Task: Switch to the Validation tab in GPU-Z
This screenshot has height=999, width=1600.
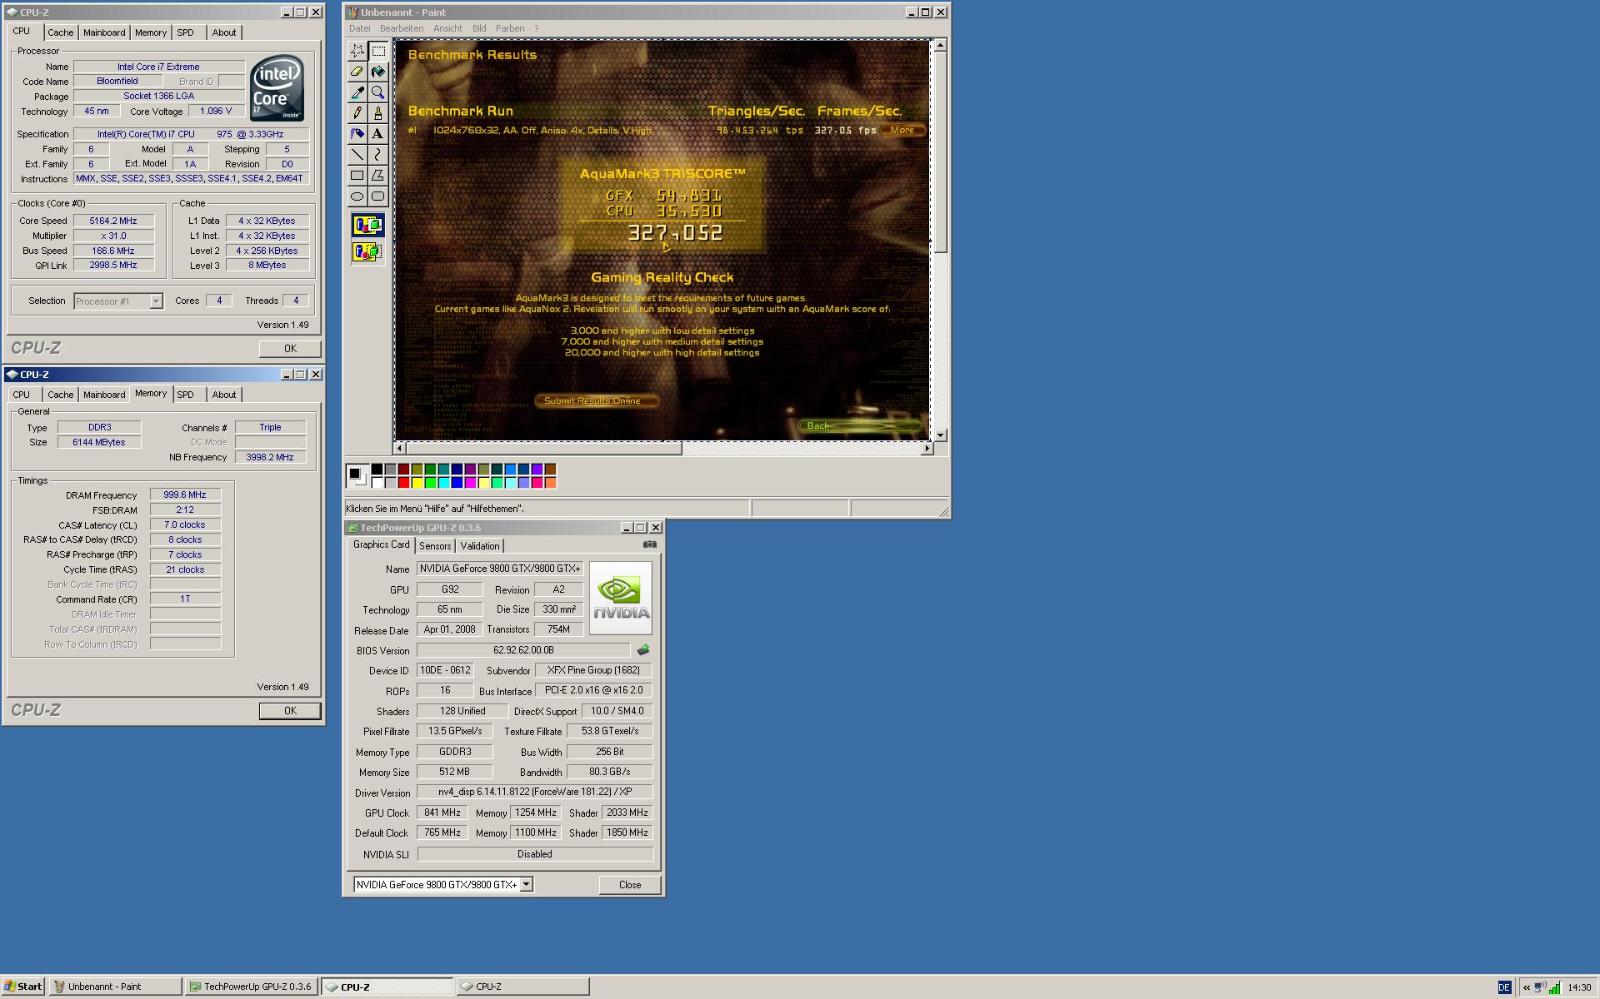Action: [x=480, y=546]
